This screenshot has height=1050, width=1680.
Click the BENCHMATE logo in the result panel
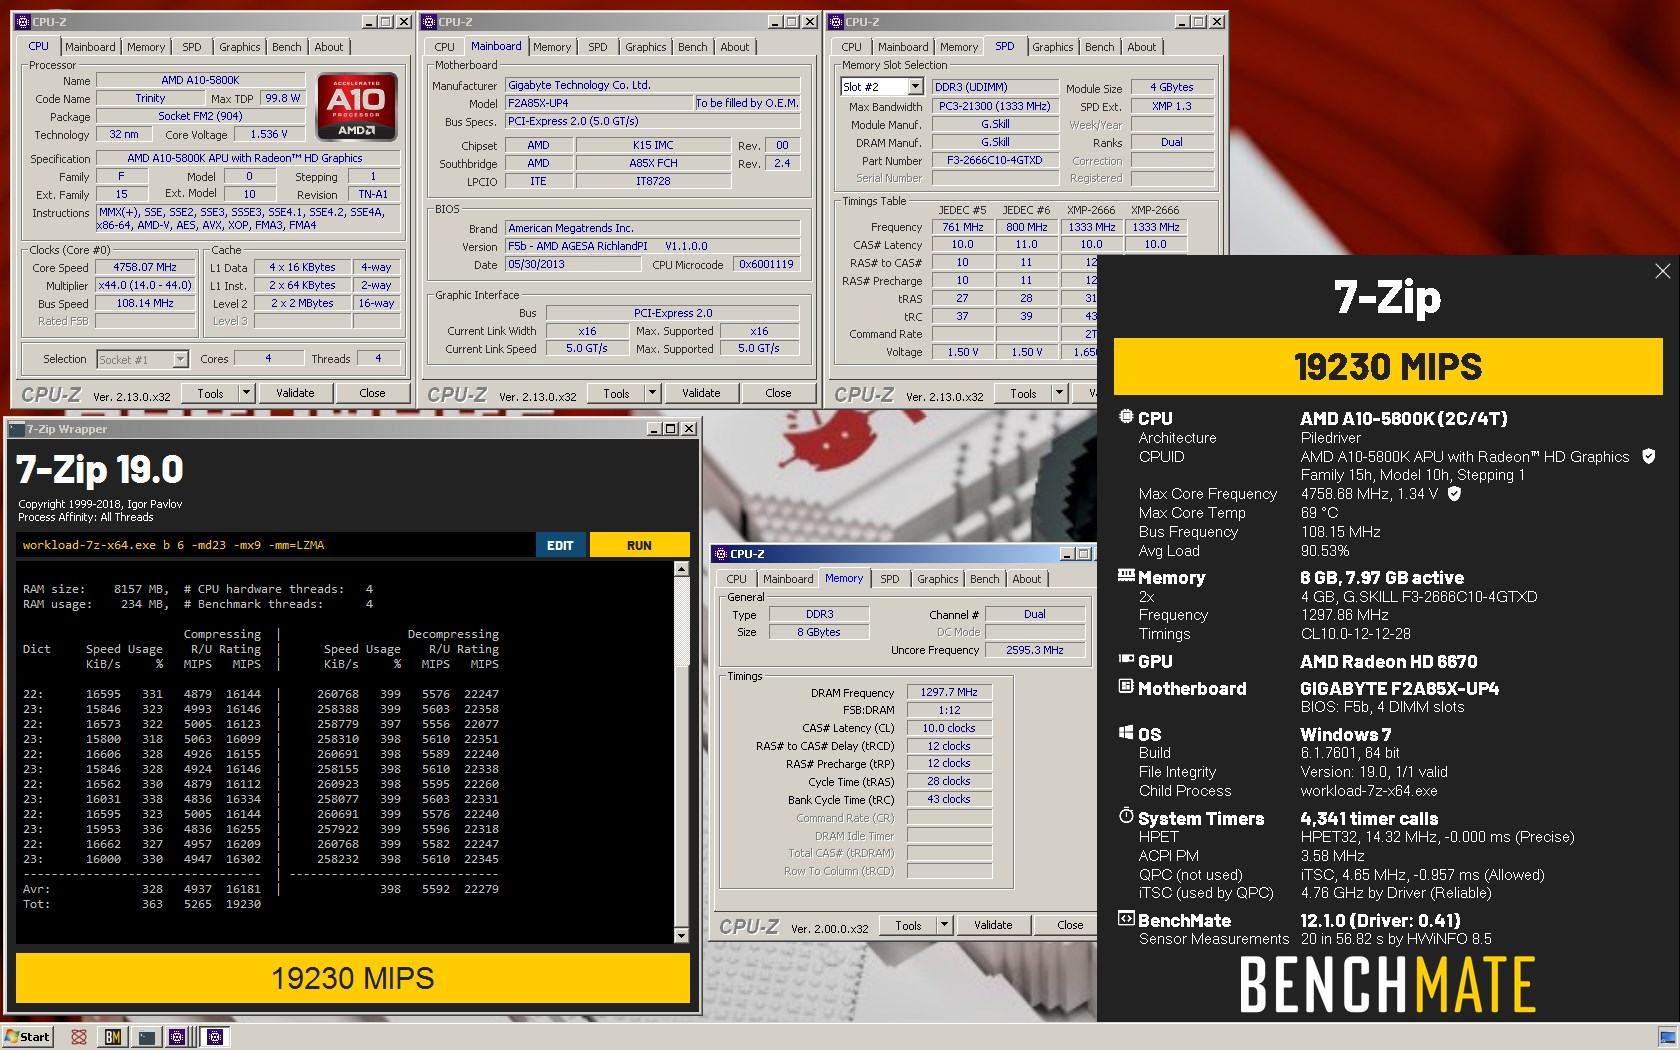click(x=1387, y=984)
